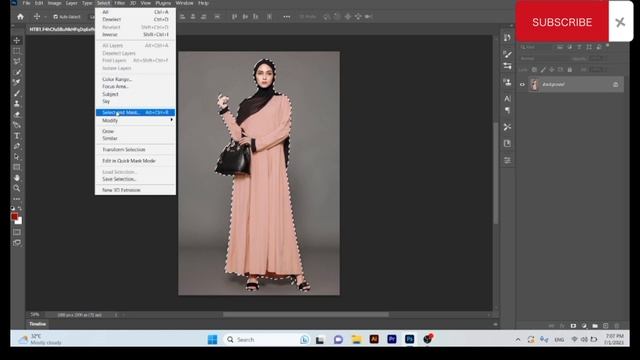Open the Character panel icon
The height and width of the screenshot is (360, 640).
tap(507, 98)
